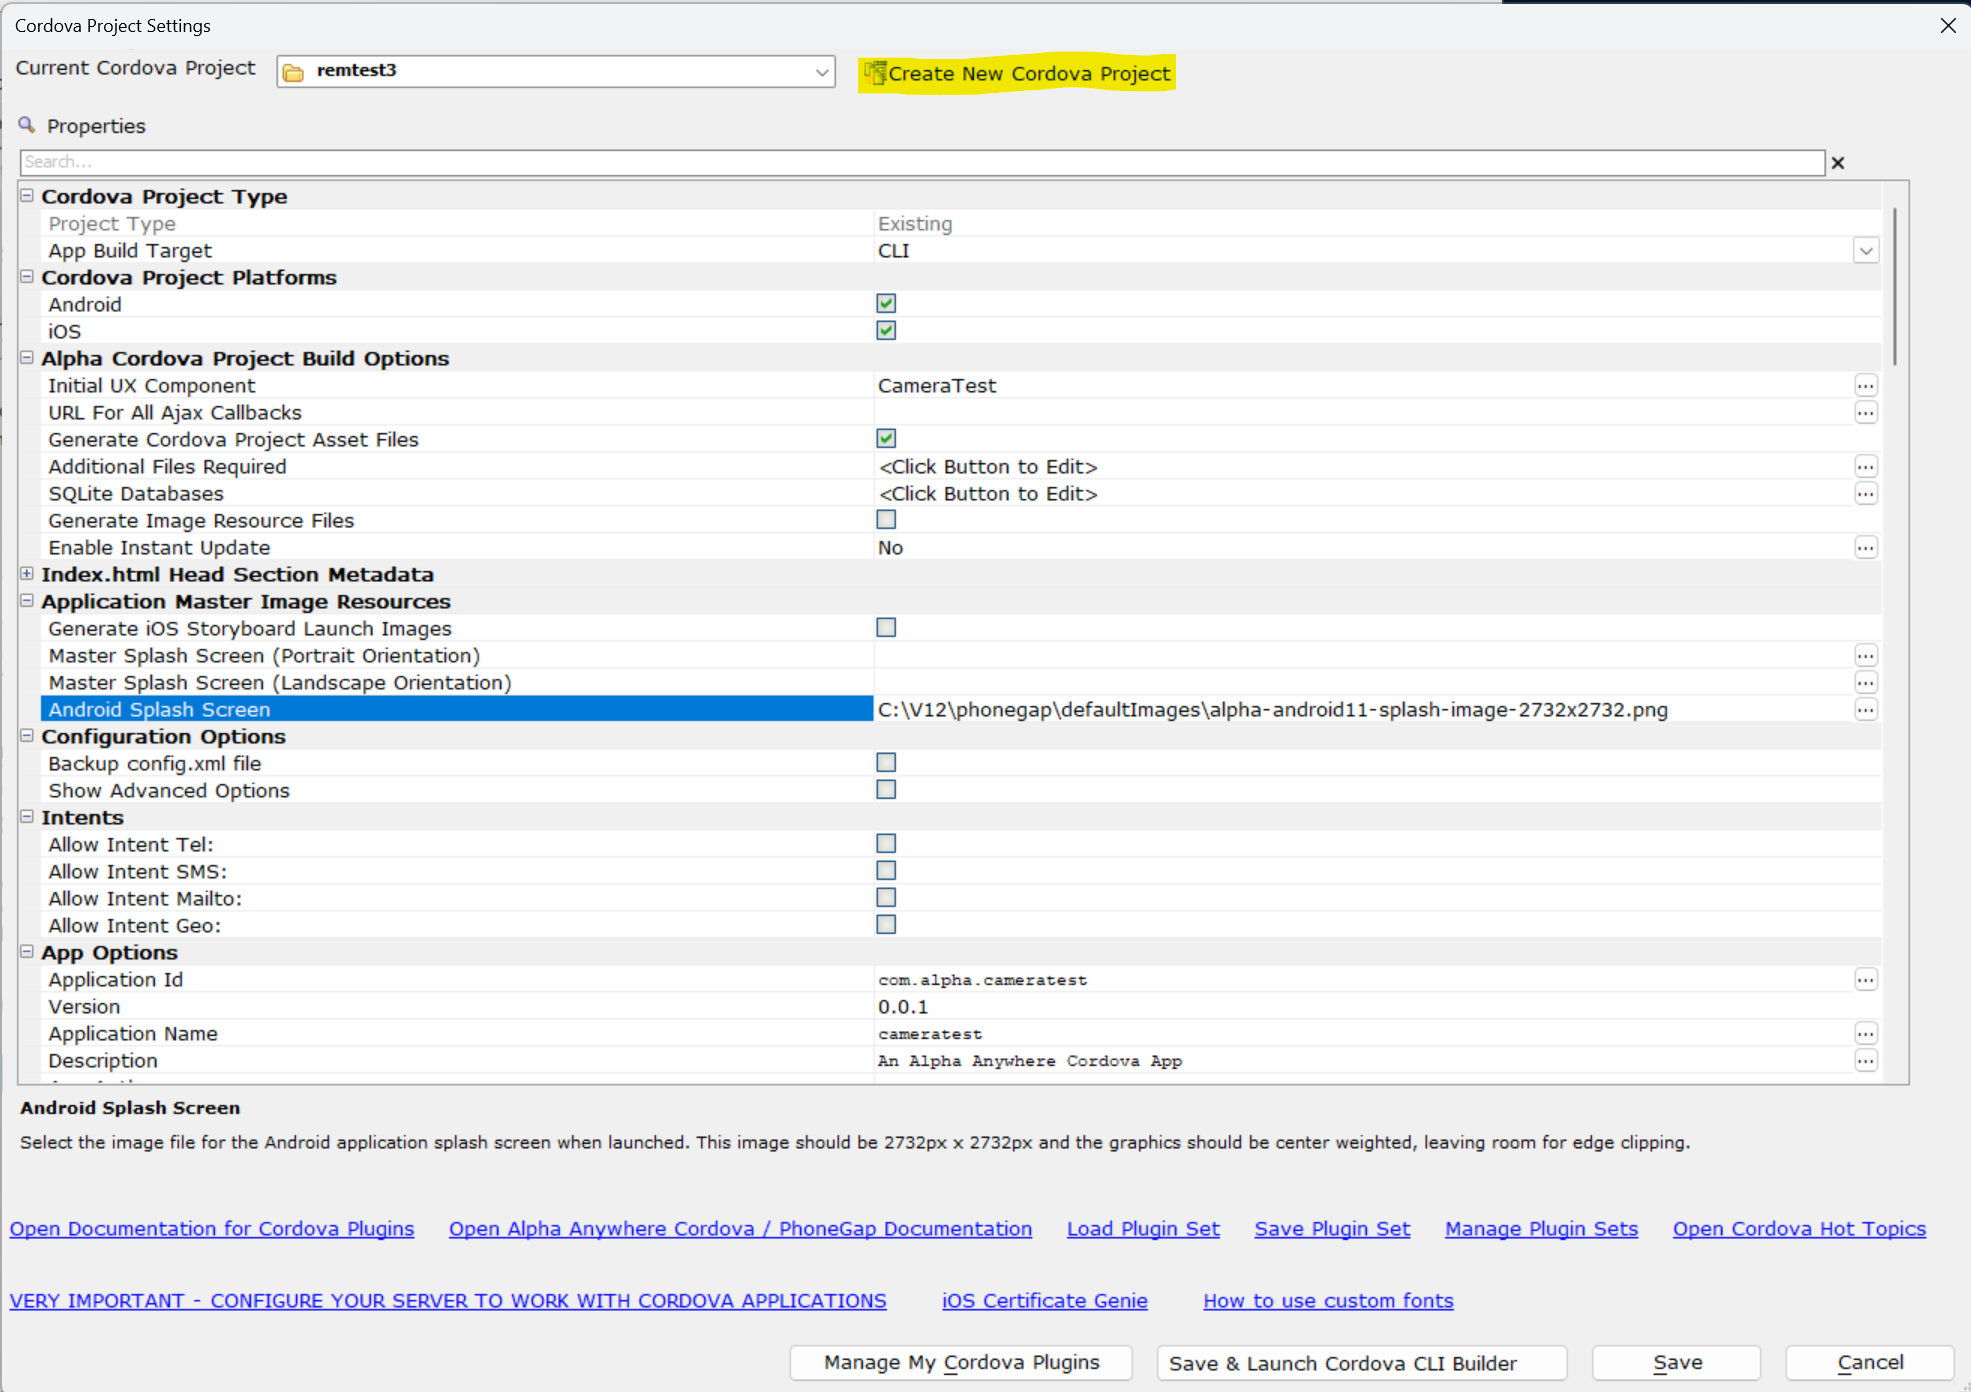This screenshot has height=1392, width=1971.
Task: Open ellipsis editor for Additional Files Required
Action: [1865, 467]
